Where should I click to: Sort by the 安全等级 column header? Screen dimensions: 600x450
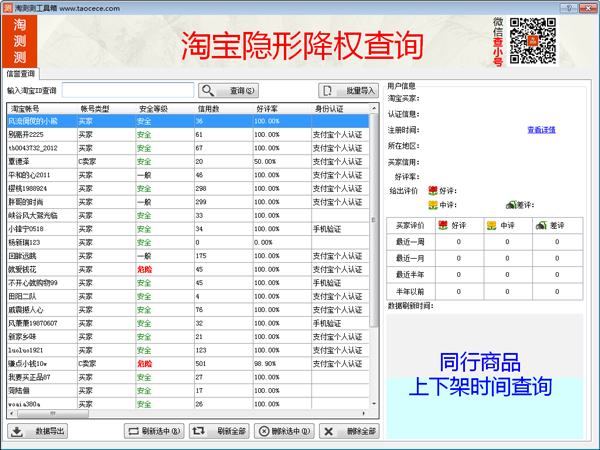tap(165, 109)
